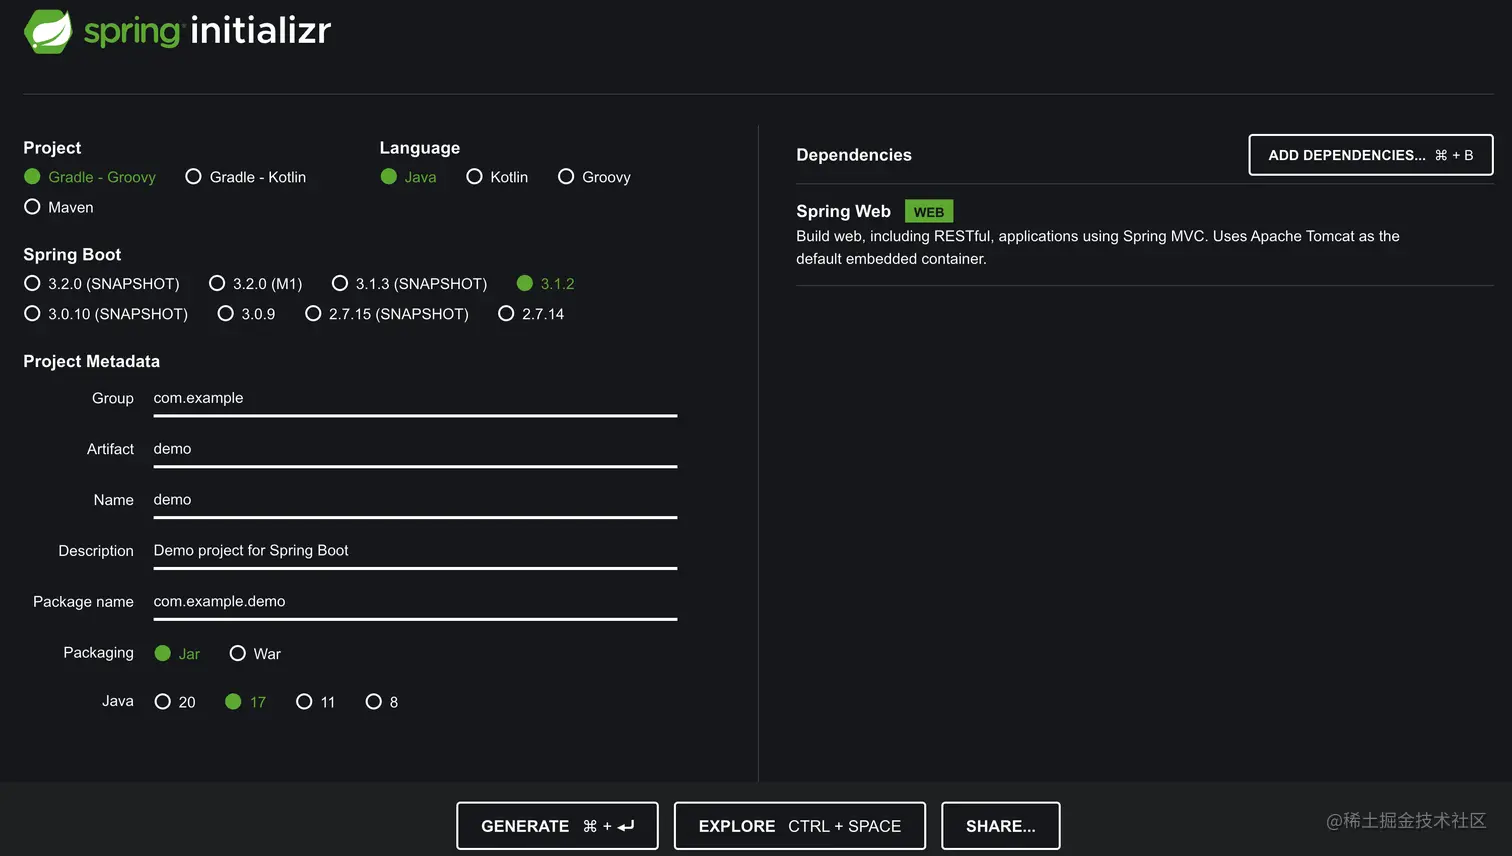Focus the Artifact input field

[415, 449]
